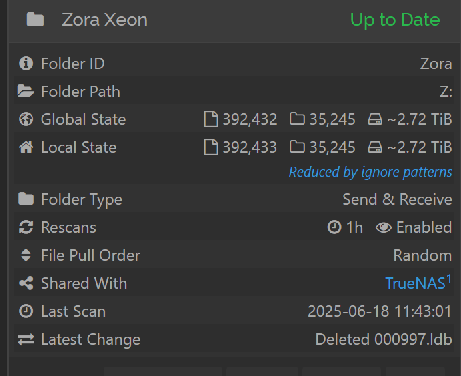461x376 pixels.
Task: Click the Folder ID info icon
Action: click(x=26, y=63)
